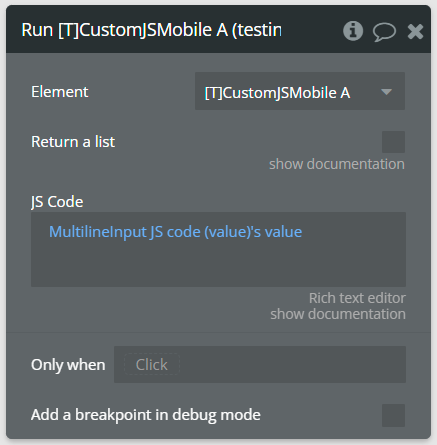Screen dimensions: 437x445
Task: Click the JS Code field label
Action: (x=57, y=202)
